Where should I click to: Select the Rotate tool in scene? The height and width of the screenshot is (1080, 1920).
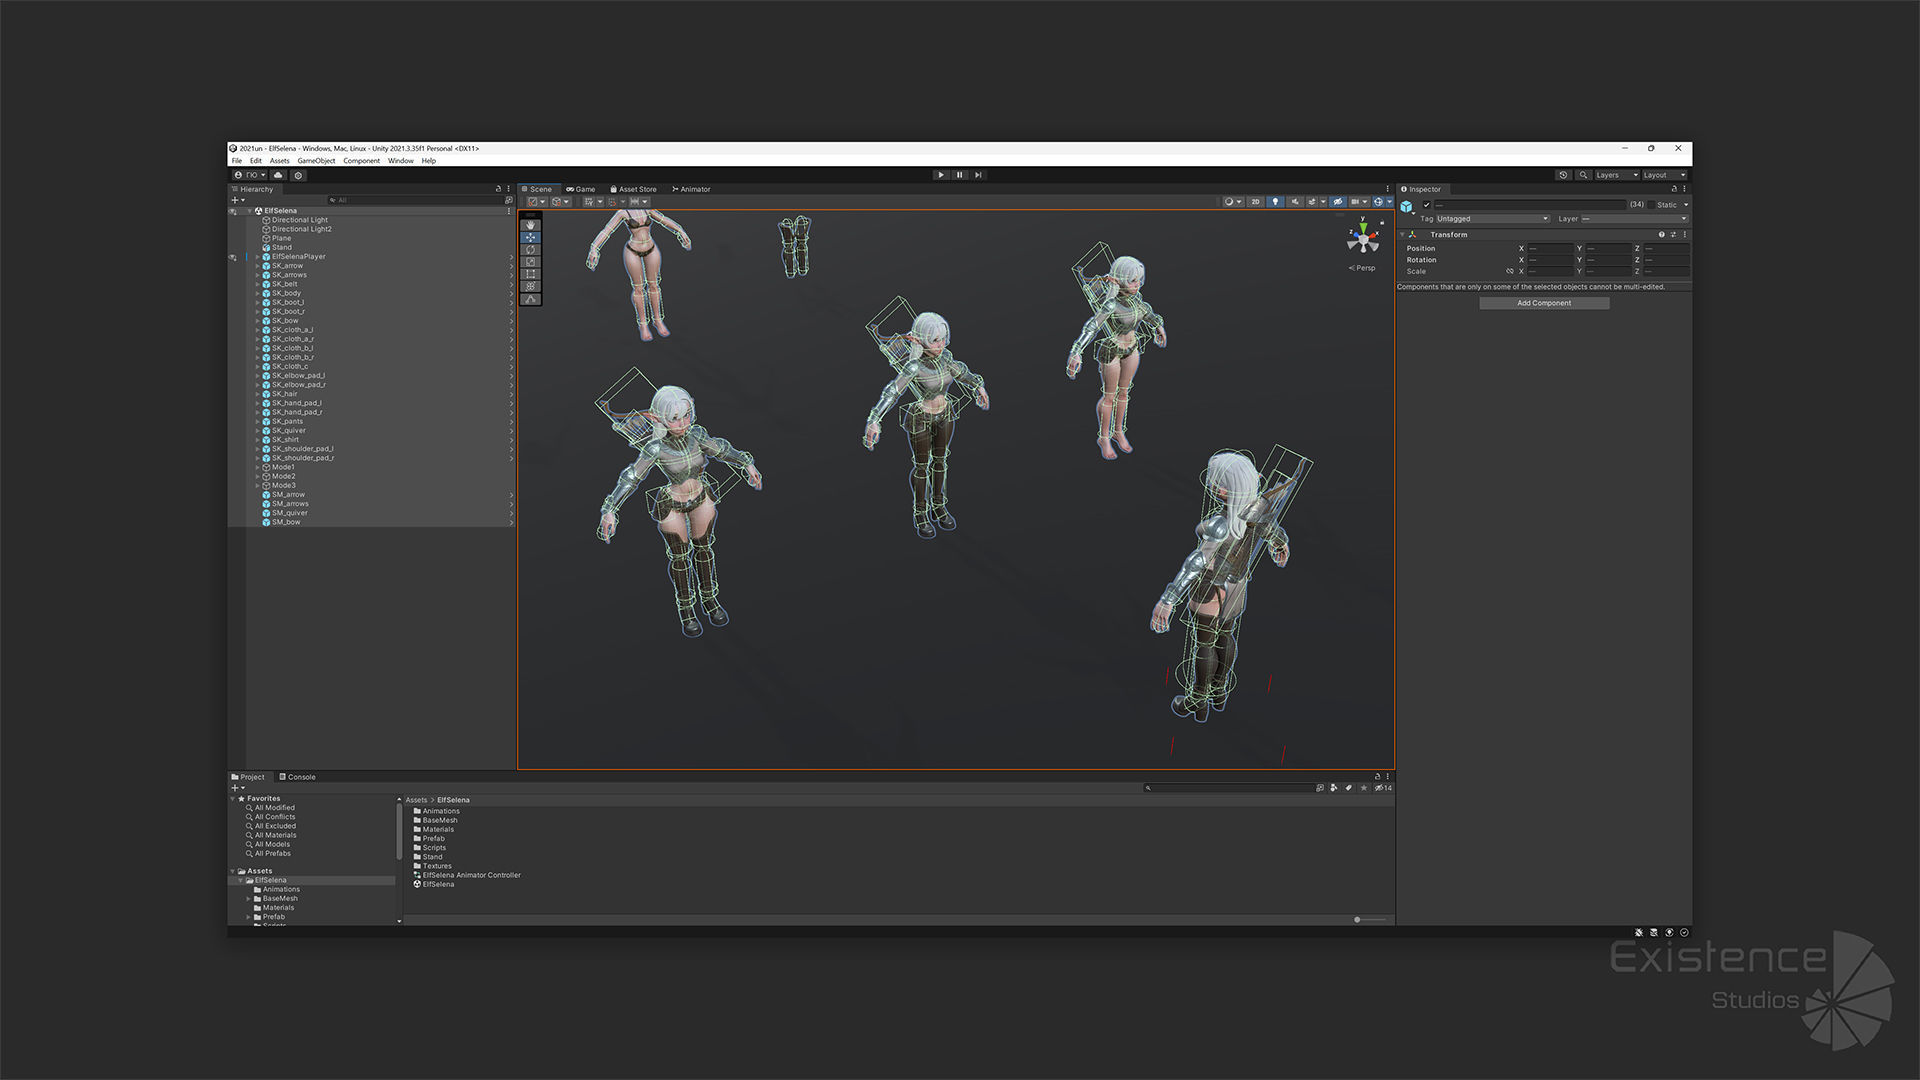coord(531,249)
